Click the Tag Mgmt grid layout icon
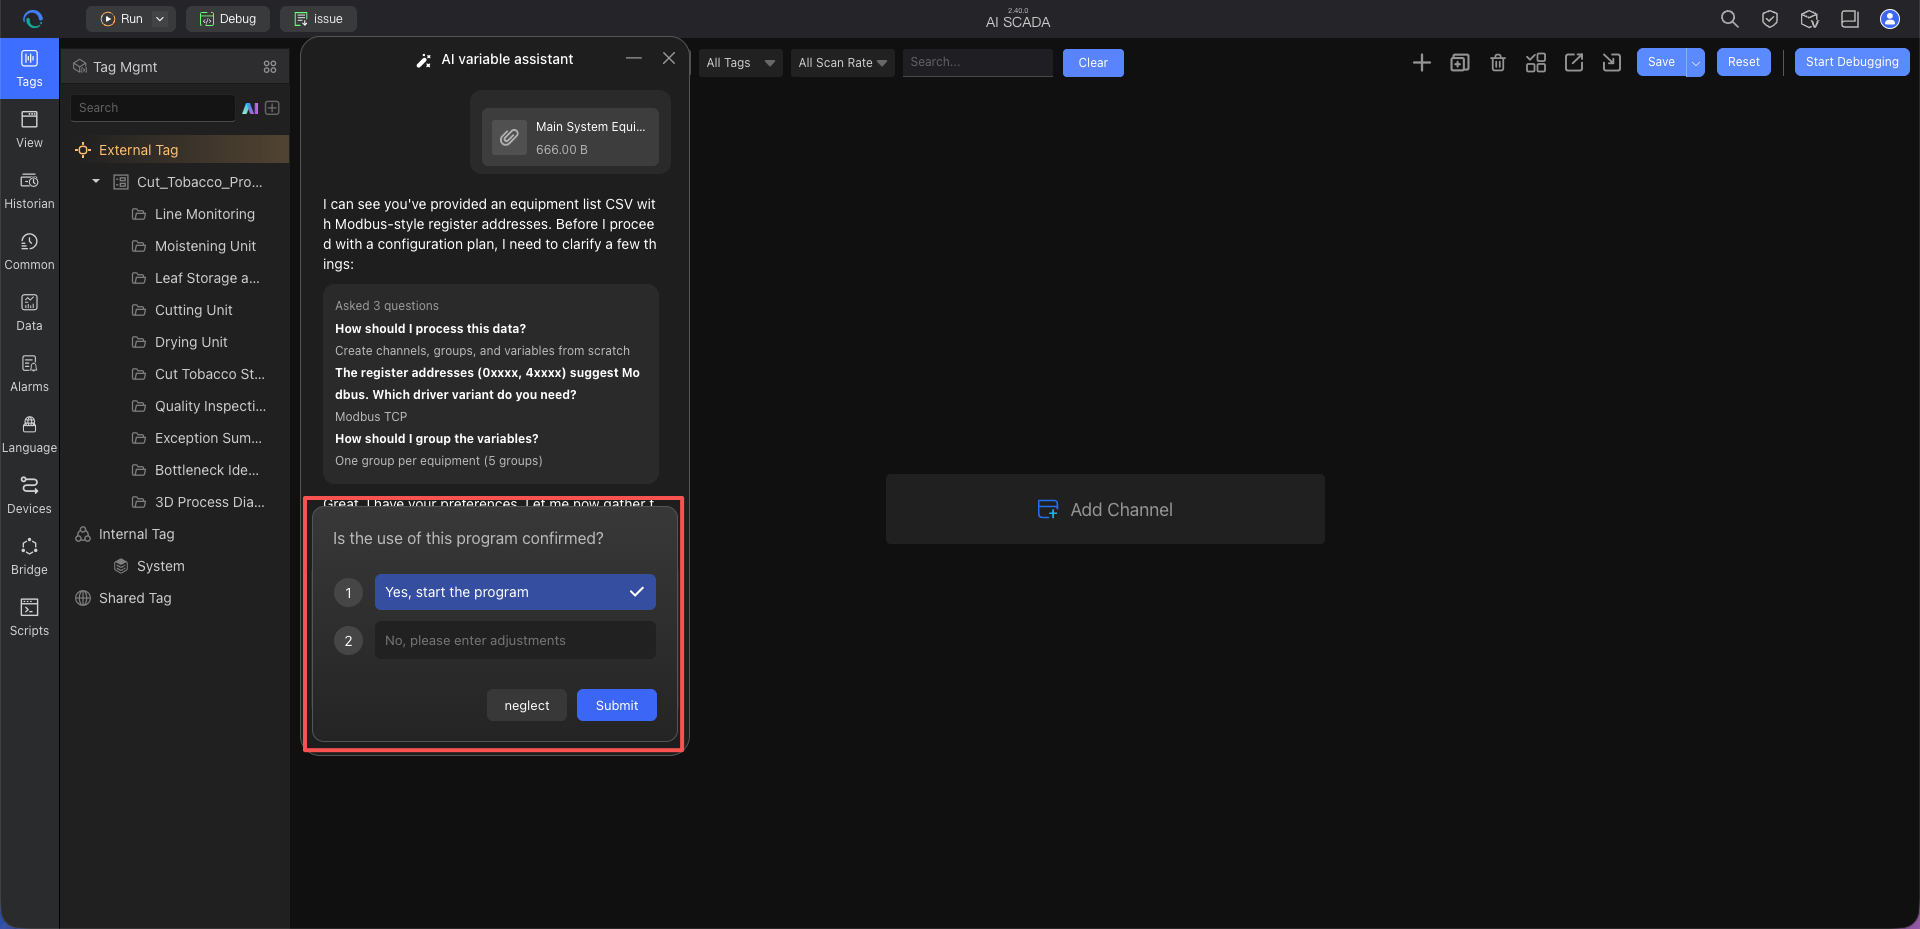This screenshot has width=1920, height=929. click(270, 67)
